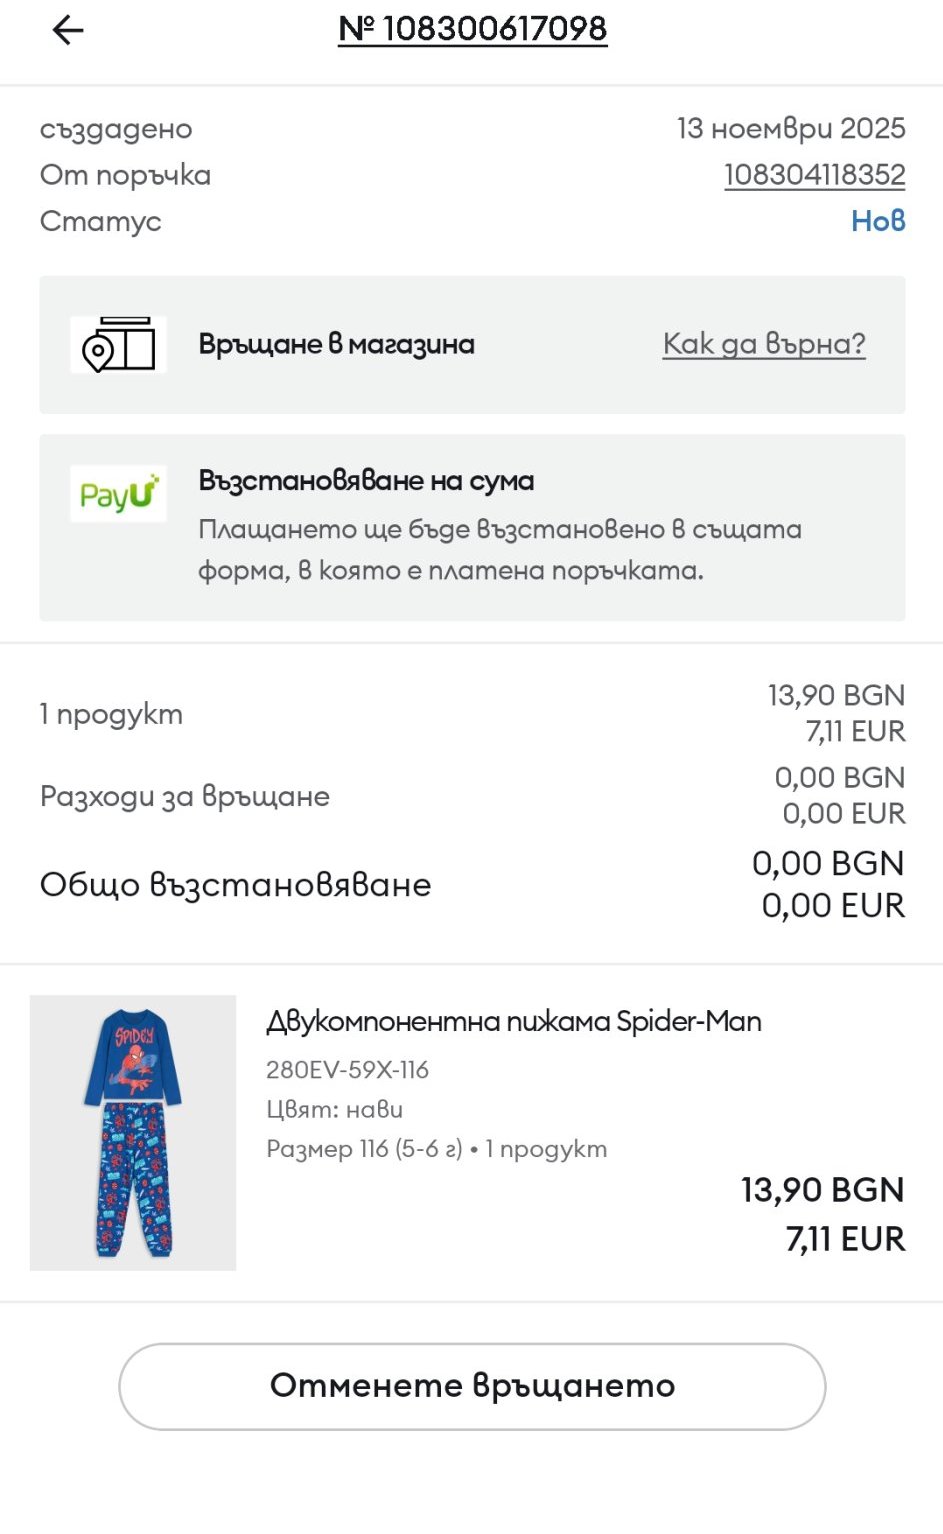This screenshot has width=943, height=1534.
Task: Tap the 'Възстановяване на сума' refund card
Action: tap(472, 527)
